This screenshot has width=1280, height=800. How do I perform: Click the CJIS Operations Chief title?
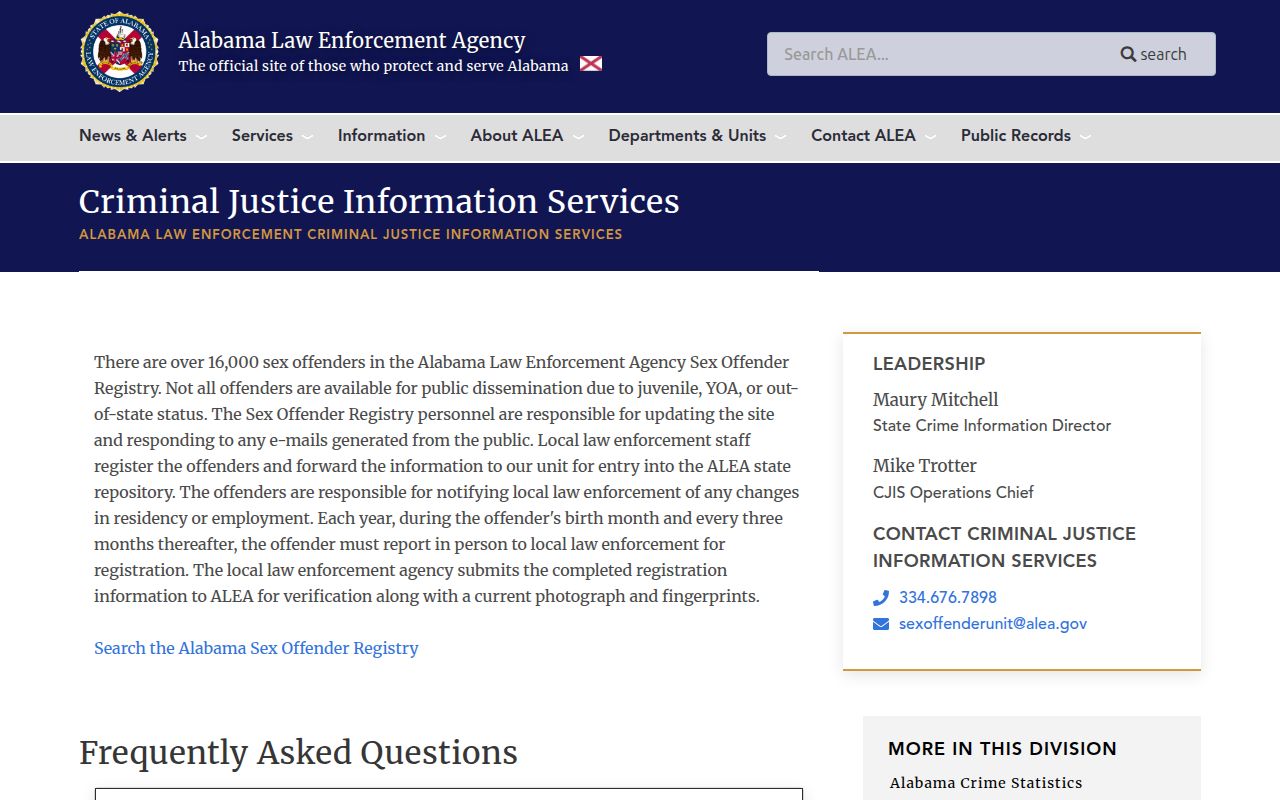[953, 492]
